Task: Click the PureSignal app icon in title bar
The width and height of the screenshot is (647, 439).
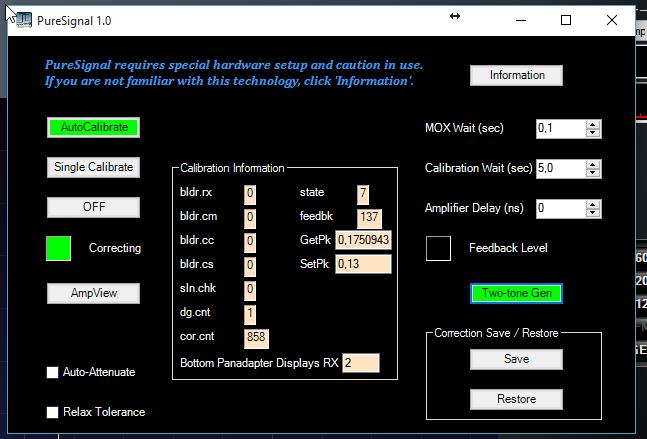Action: (23, 19)
